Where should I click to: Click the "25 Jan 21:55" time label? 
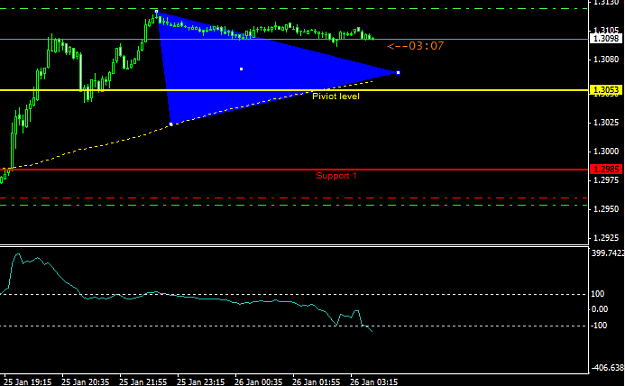[x=143, y=382]
